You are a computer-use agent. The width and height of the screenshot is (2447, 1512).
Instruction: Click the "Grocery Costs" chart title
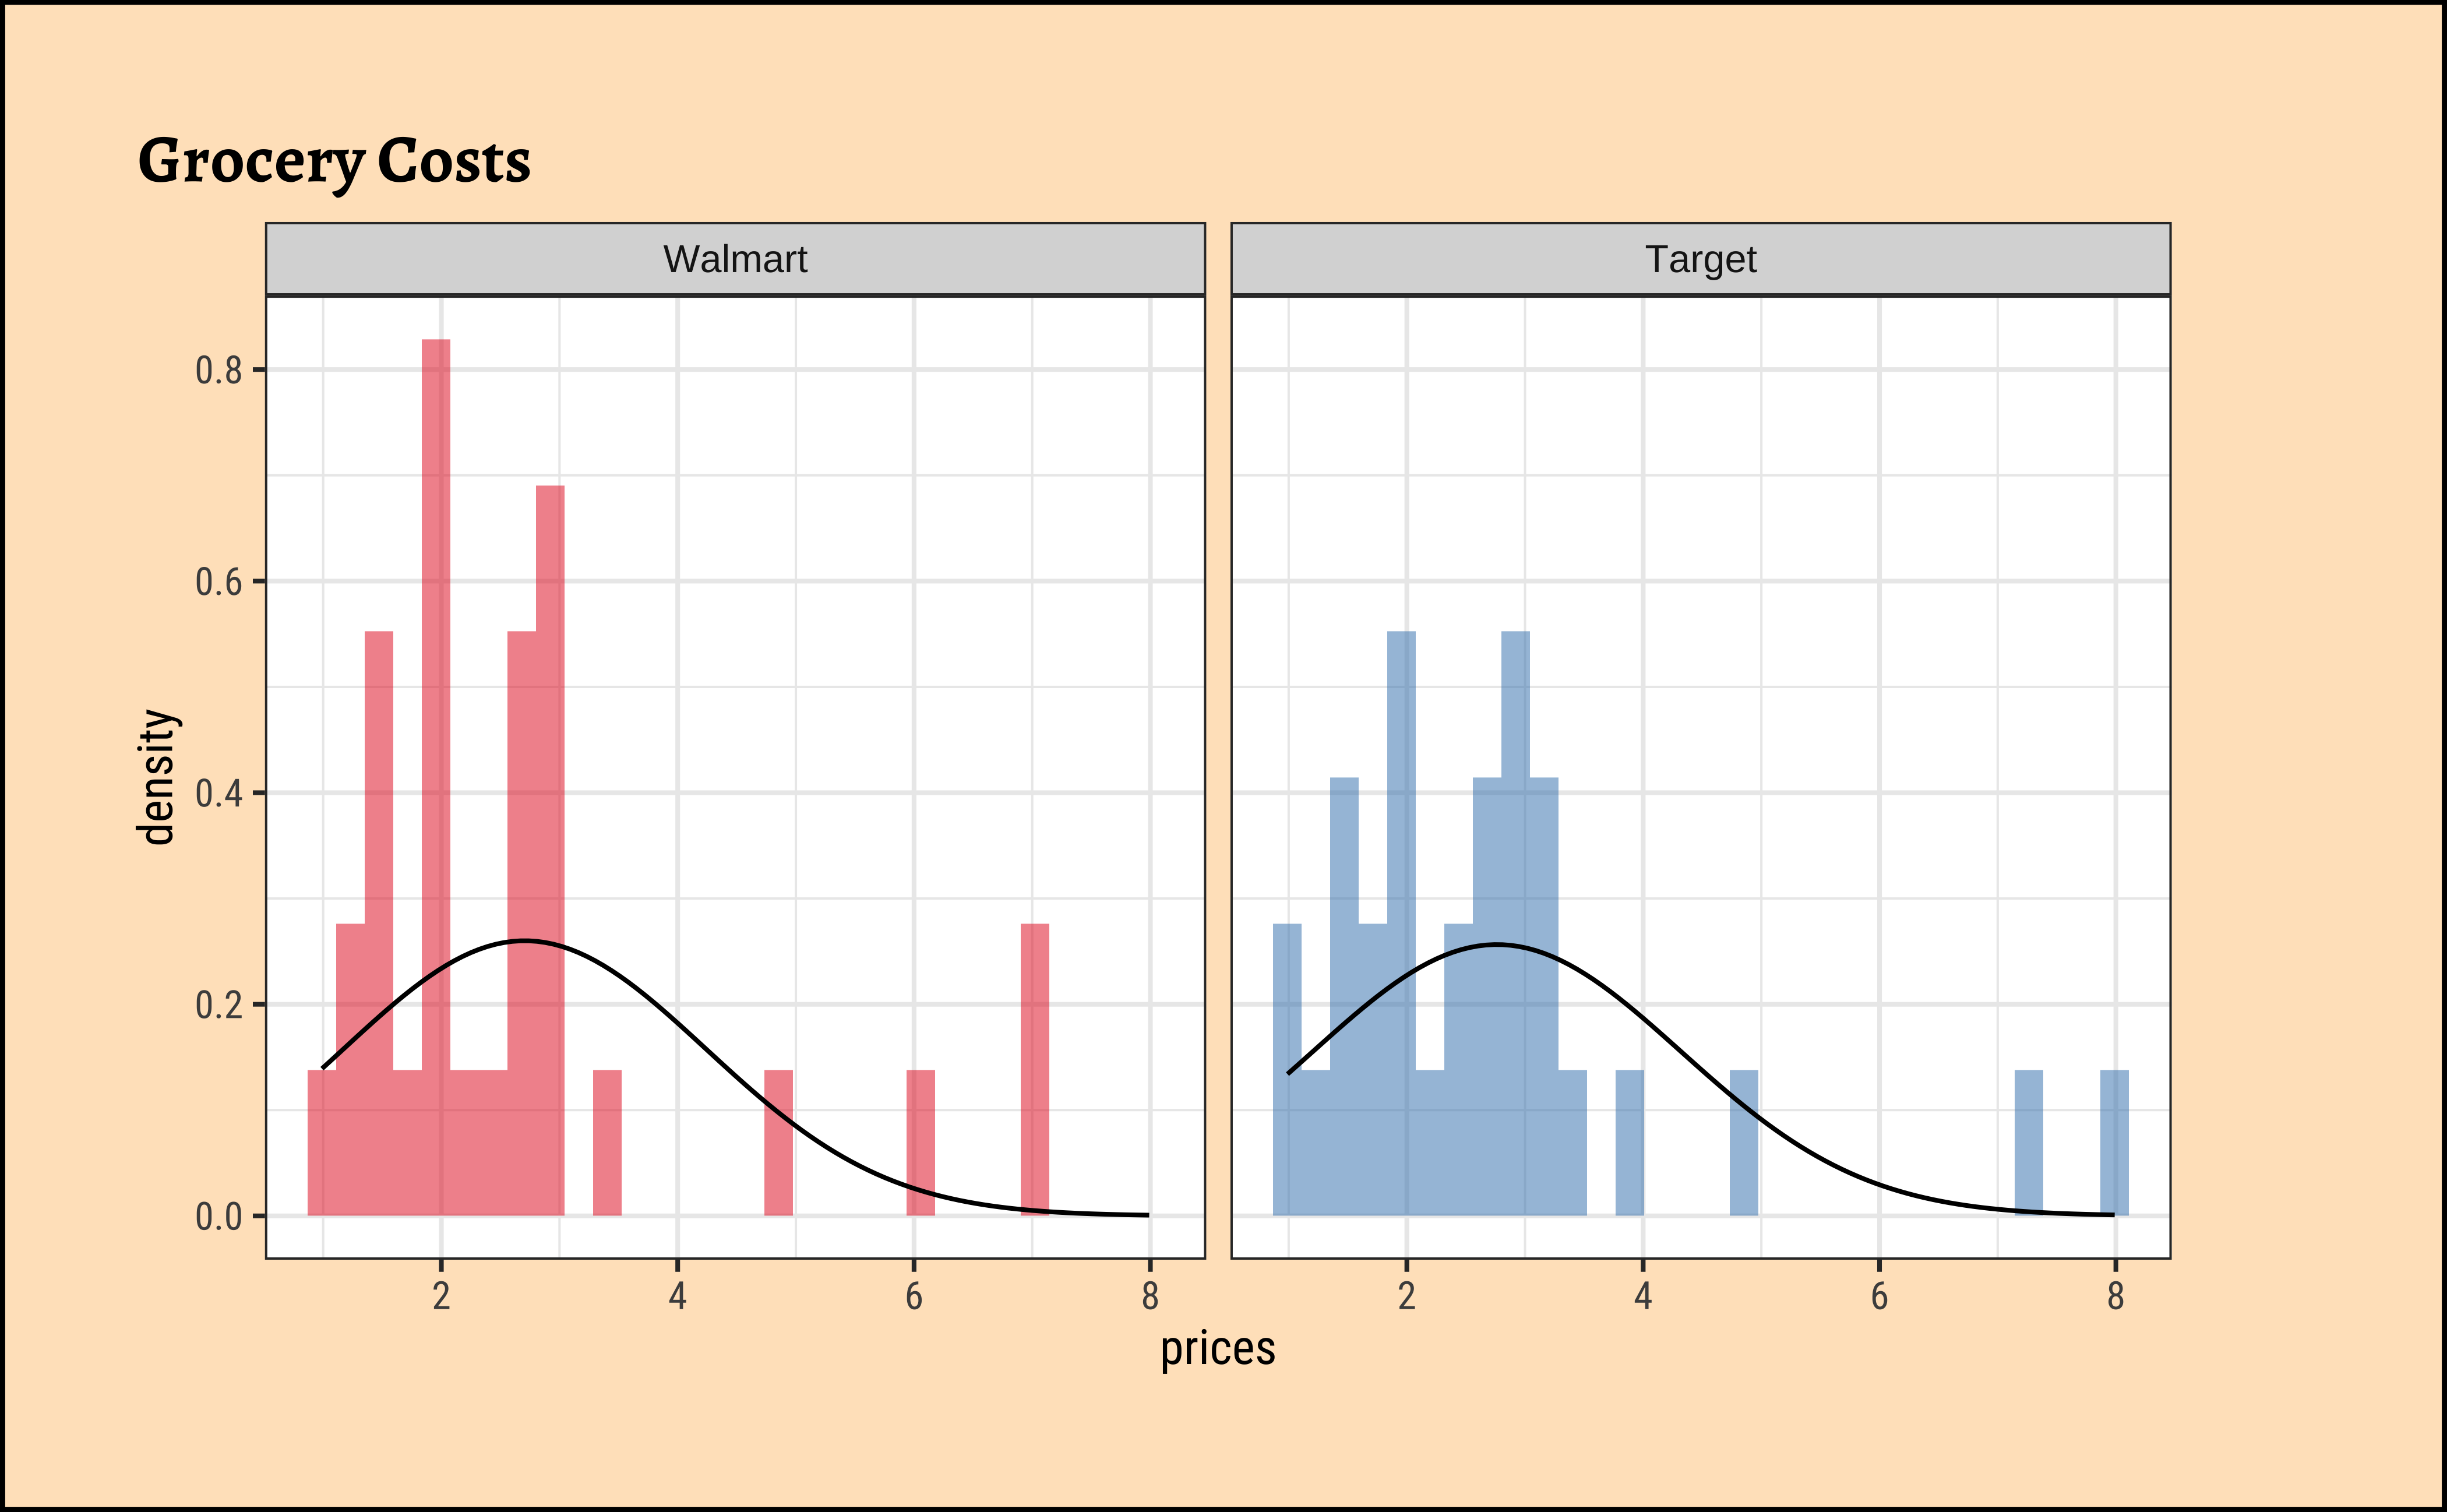[334, 162]
